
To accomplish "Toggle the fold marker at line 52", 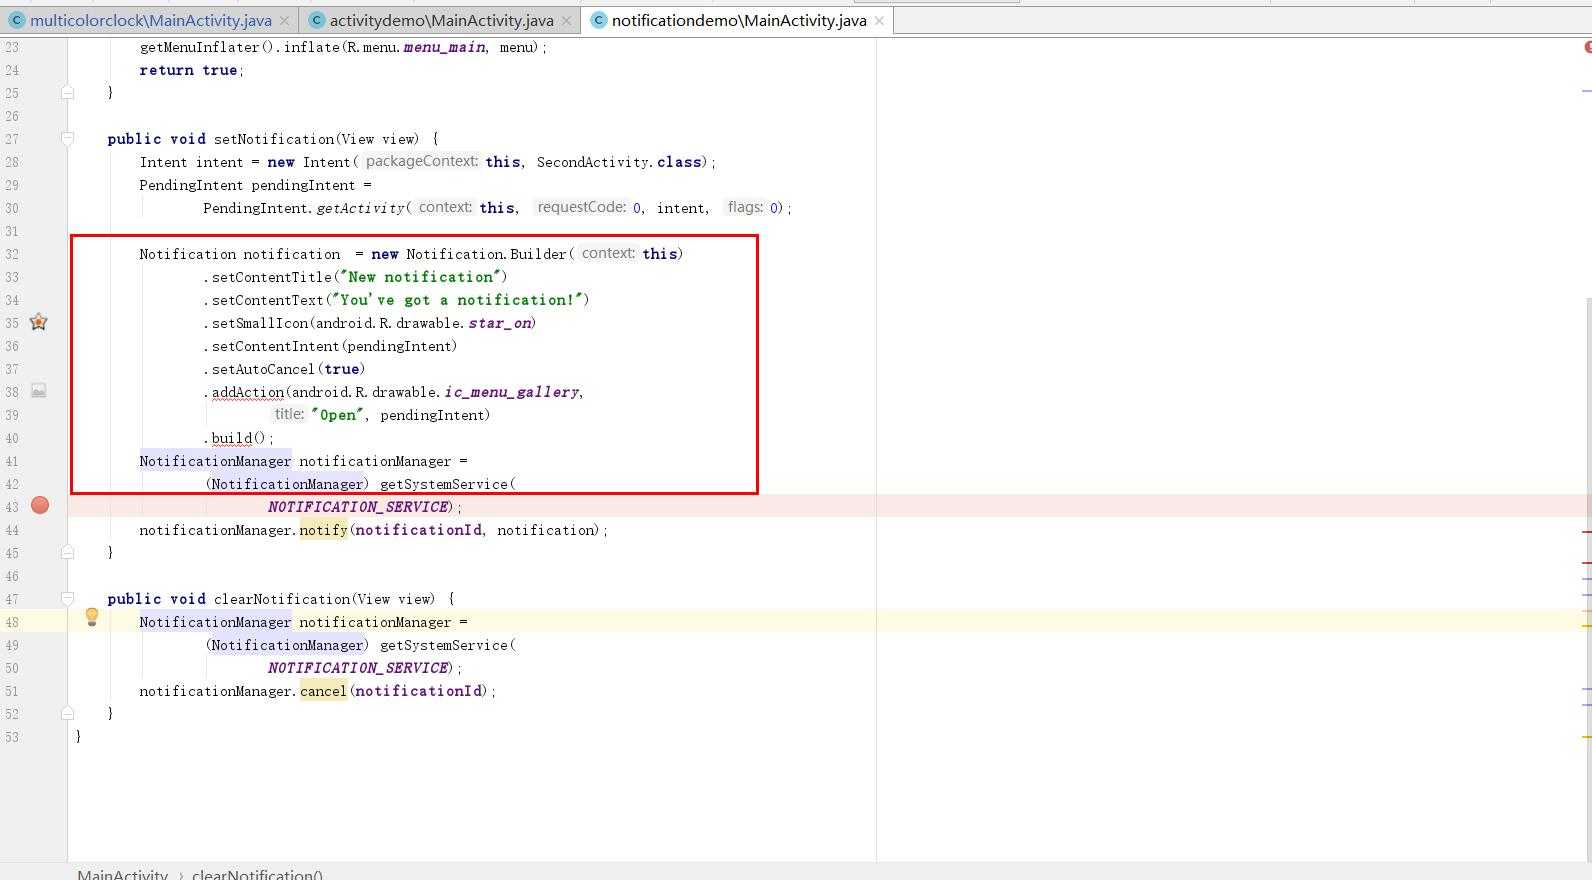I will (67, 714).
